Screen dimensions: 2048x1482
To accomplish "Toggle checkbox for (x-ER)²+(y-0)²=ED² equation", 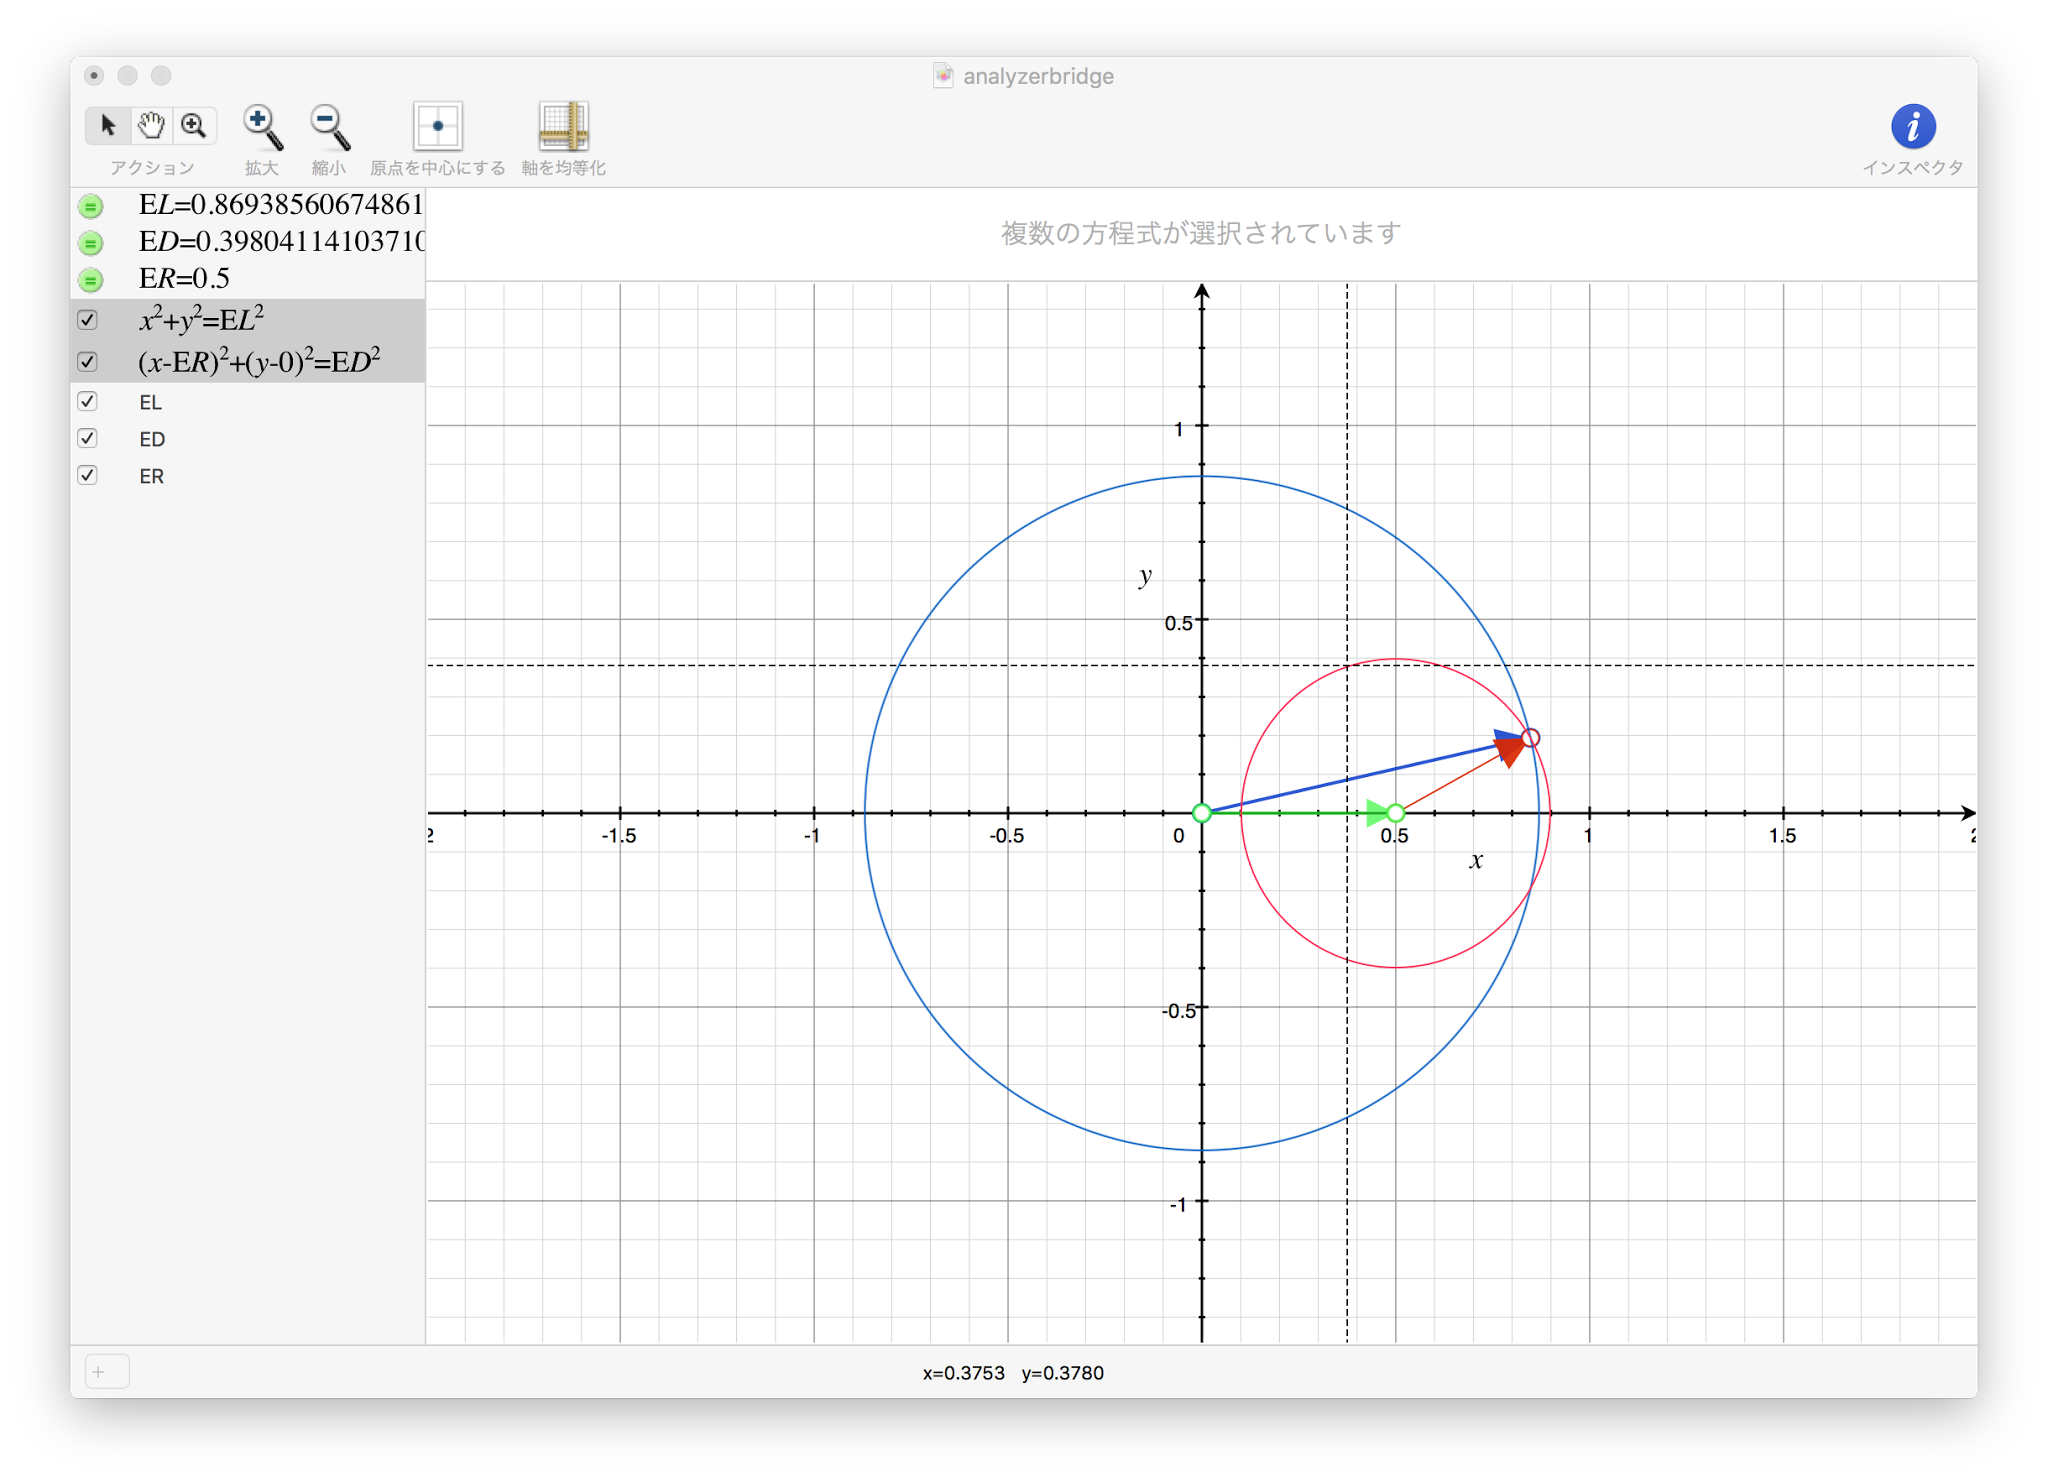I will point(88,361).
